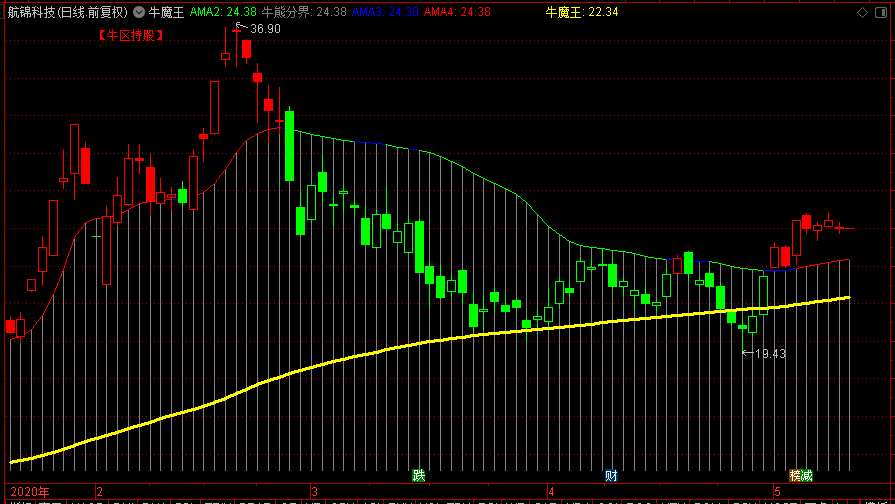Select the 36.90 high price label
The width and height of the screenshot is (895, 504).
(265, 29)
